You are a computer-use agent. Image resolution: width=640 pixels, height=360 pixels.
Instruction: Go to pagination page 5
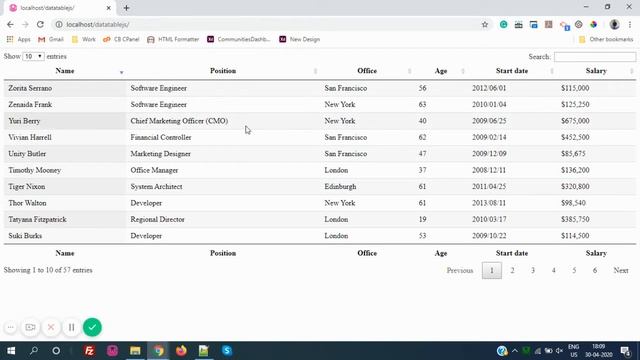(574, 270)
